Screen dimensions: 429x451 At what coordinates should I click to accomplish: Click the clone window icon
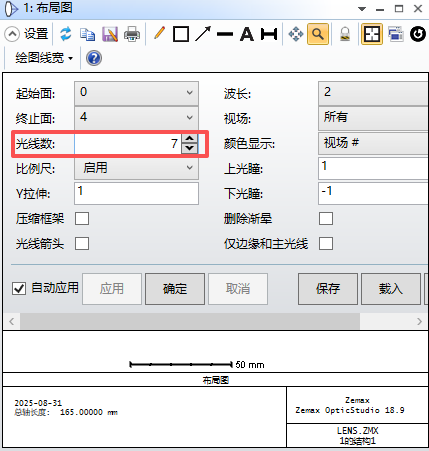(x=395, y=34)
